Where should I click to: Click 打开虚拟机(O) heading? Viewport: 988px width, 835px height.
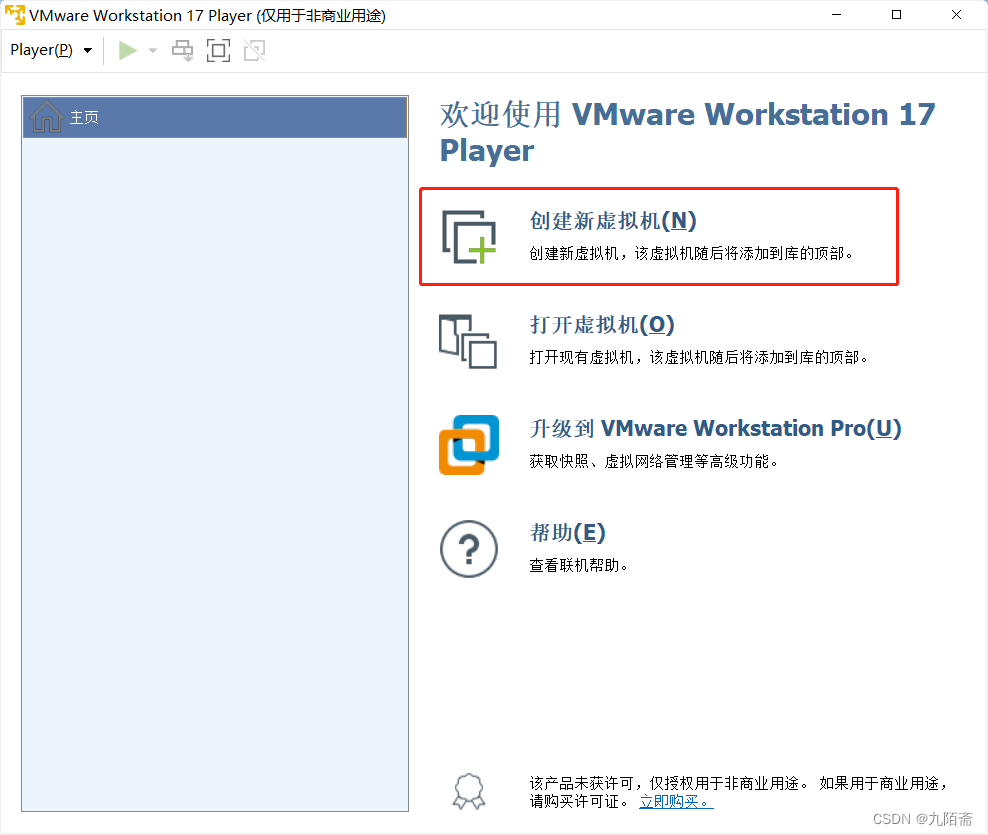(602, 325)
